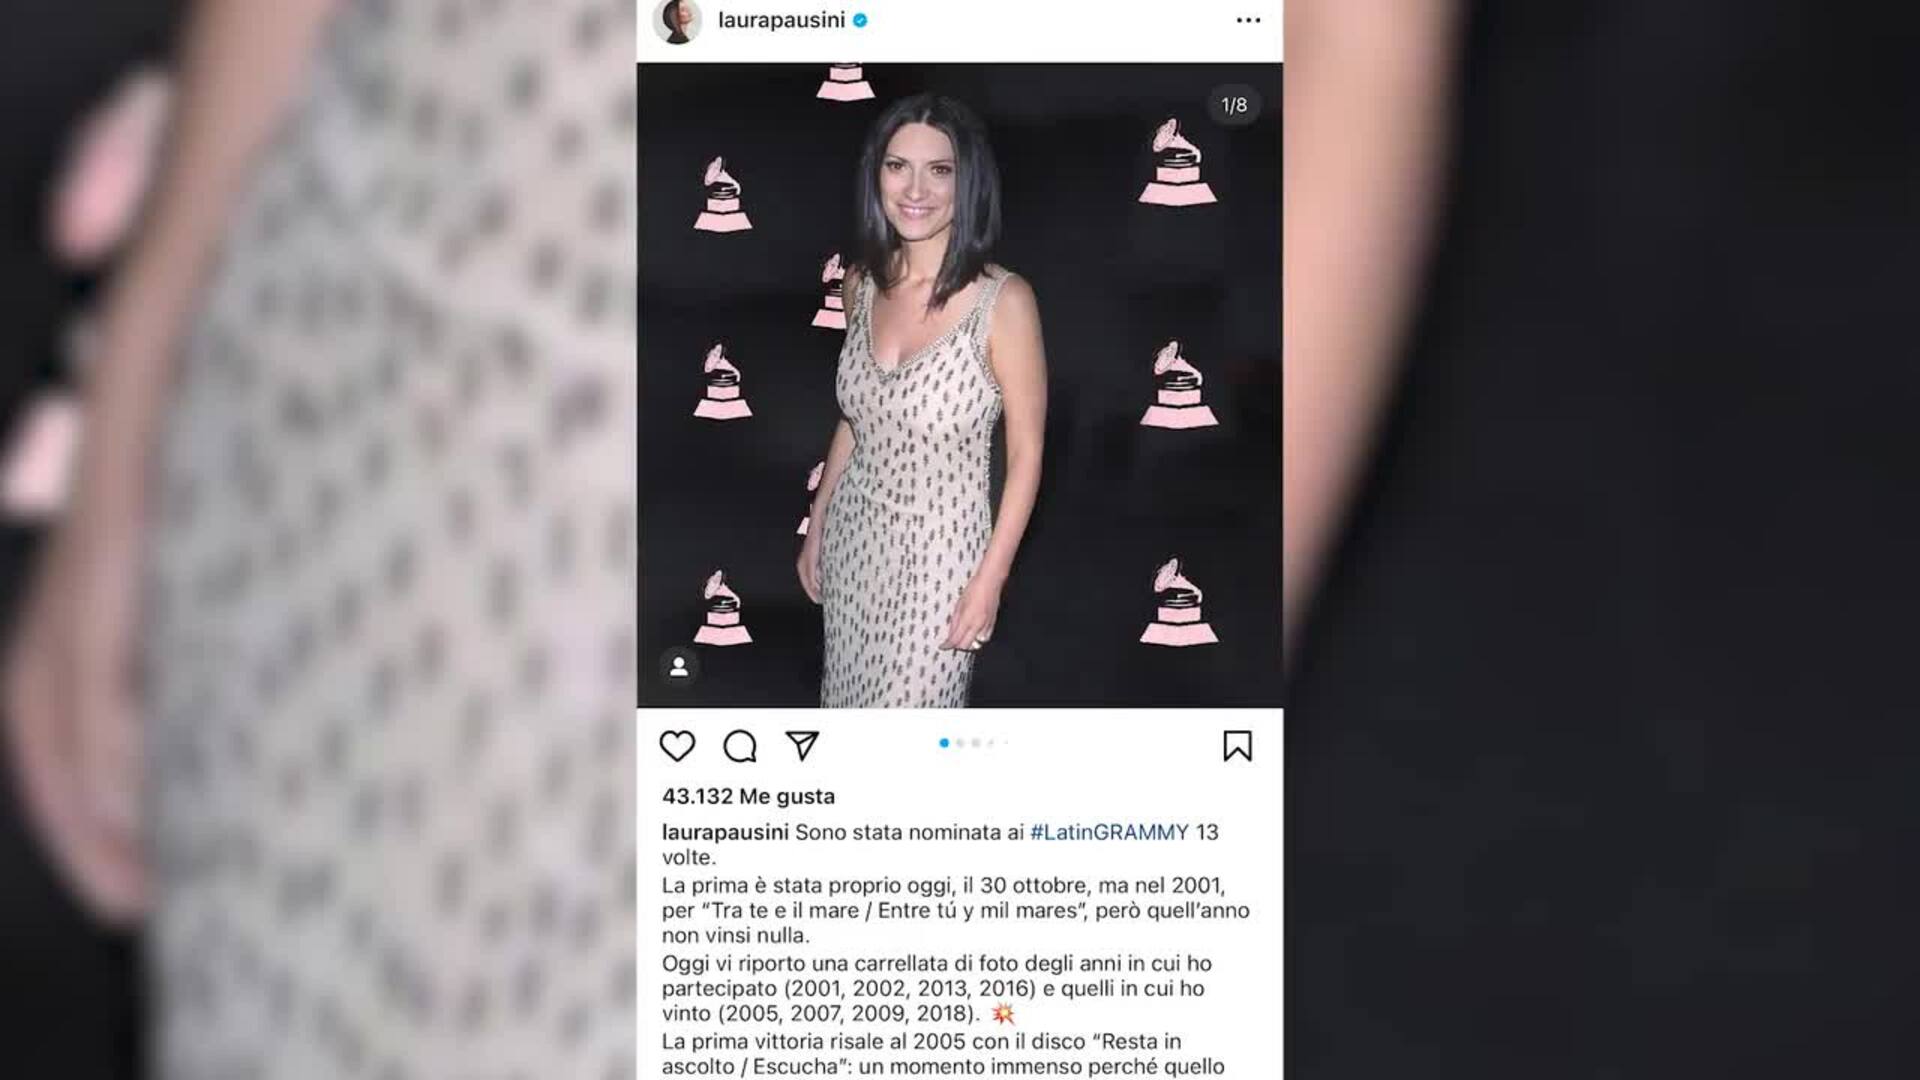View the 43.132 Me gusta likes list

(x=748, y=796)
